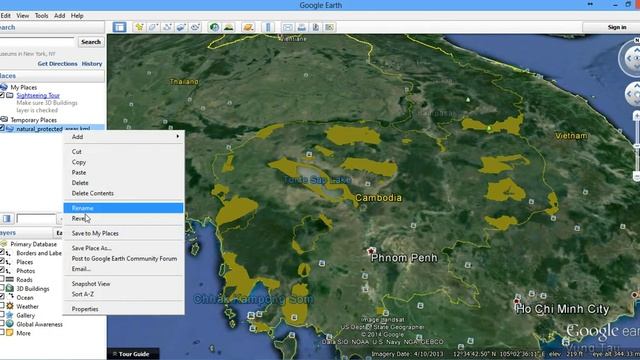Choose the Add Image Overlay tool
Image resolution: width=640 pixels, height=360 pixels.
[181, 27]
